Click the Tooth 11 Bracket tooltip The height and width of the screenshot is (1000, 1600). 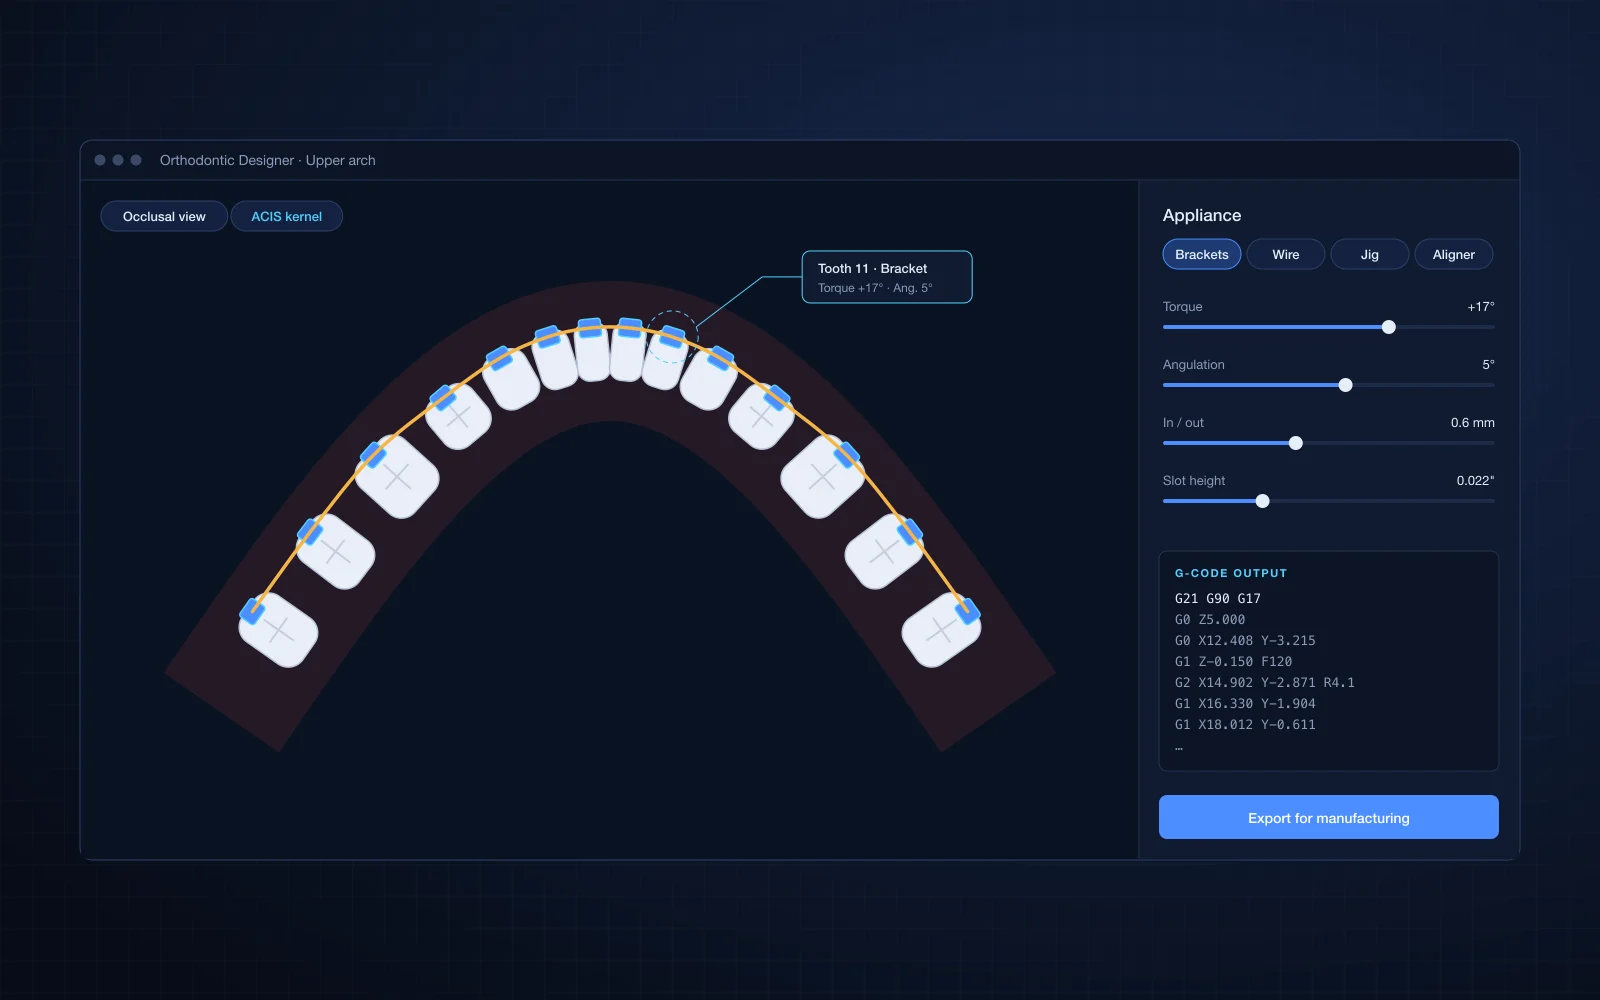click(887, 277)
